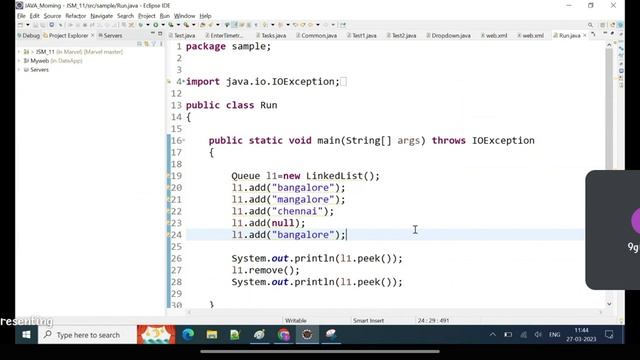Open the Project Explorer view menu

point(161,44)
